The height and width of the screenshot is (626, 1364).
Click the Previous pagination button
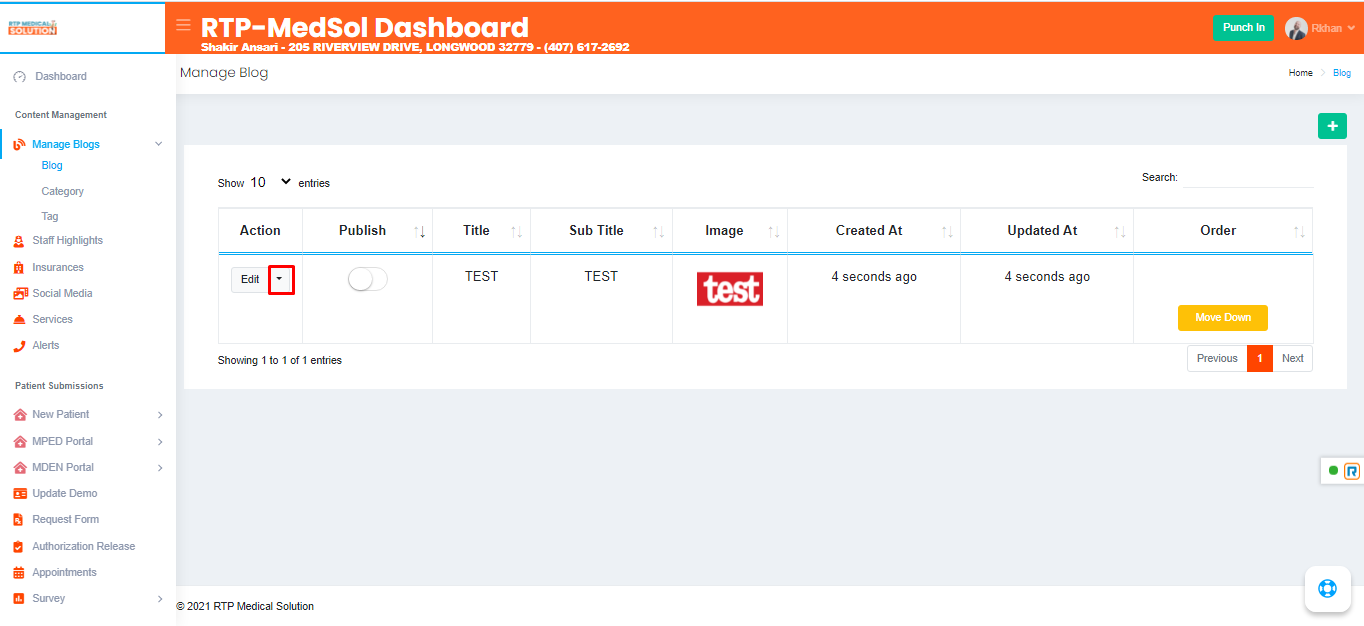[1217, 359]
